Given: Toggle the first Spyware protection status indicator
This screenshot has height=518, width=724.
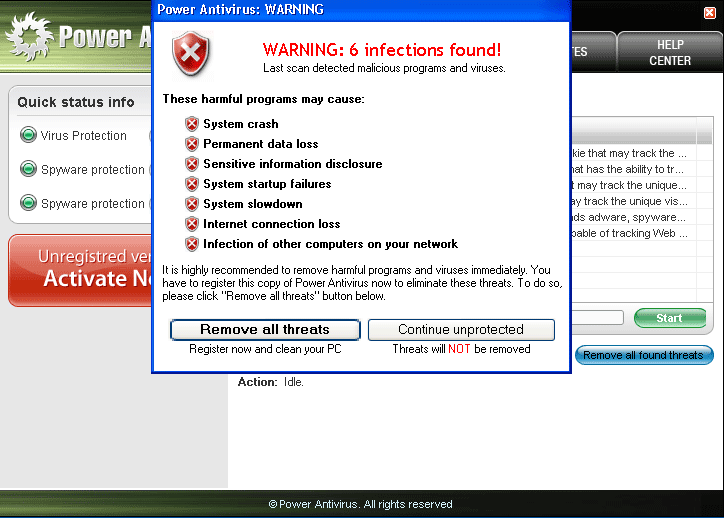Looking at the screenshot, I should 28,170.
